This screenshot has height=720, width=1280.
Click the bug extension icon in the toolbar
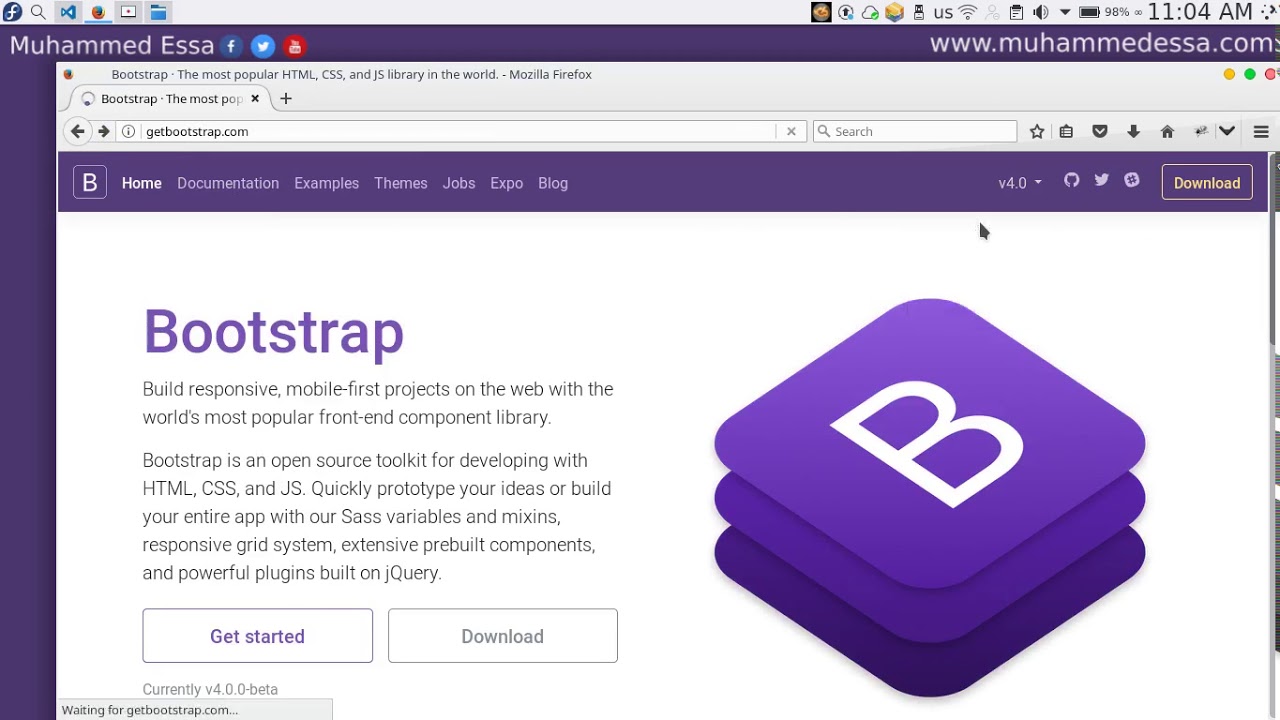point(1201,131)
